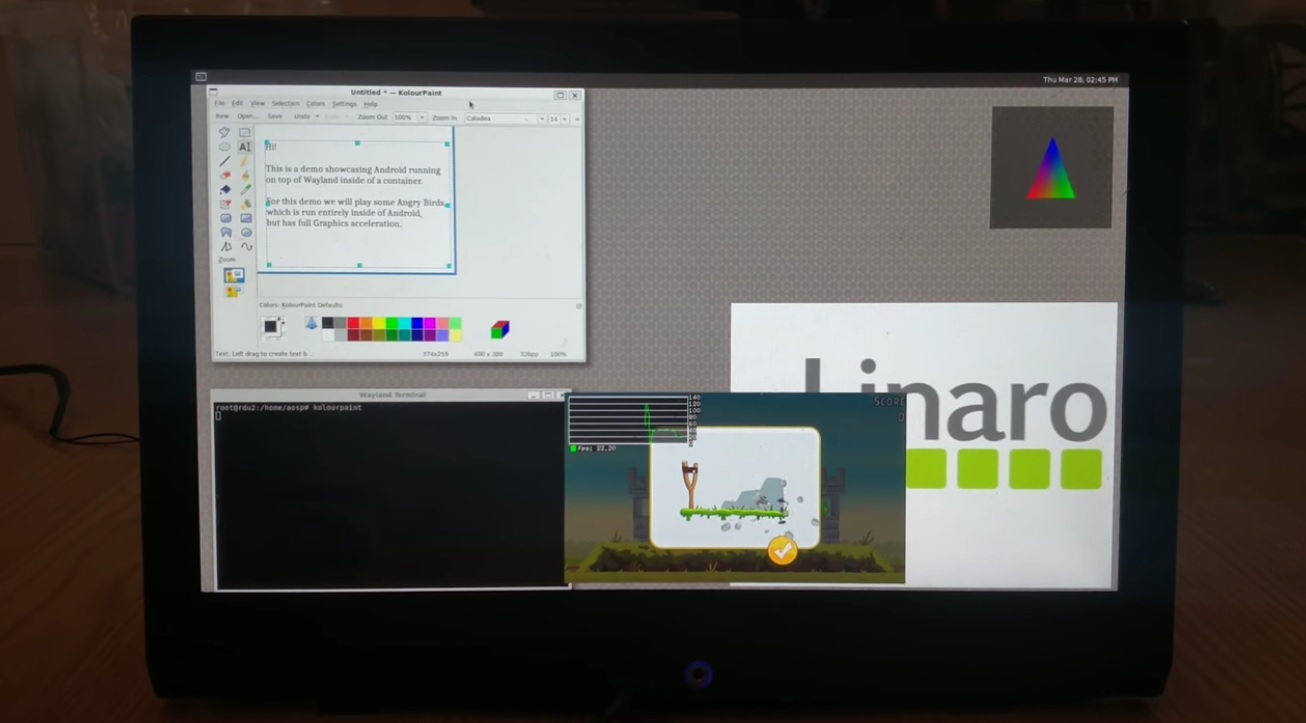Image resolution: width=1306 pixels, height=723 pixels.
Task: Select the Text tool in KolourPaint
Action: pyautogui.click(x=245, y=146)
